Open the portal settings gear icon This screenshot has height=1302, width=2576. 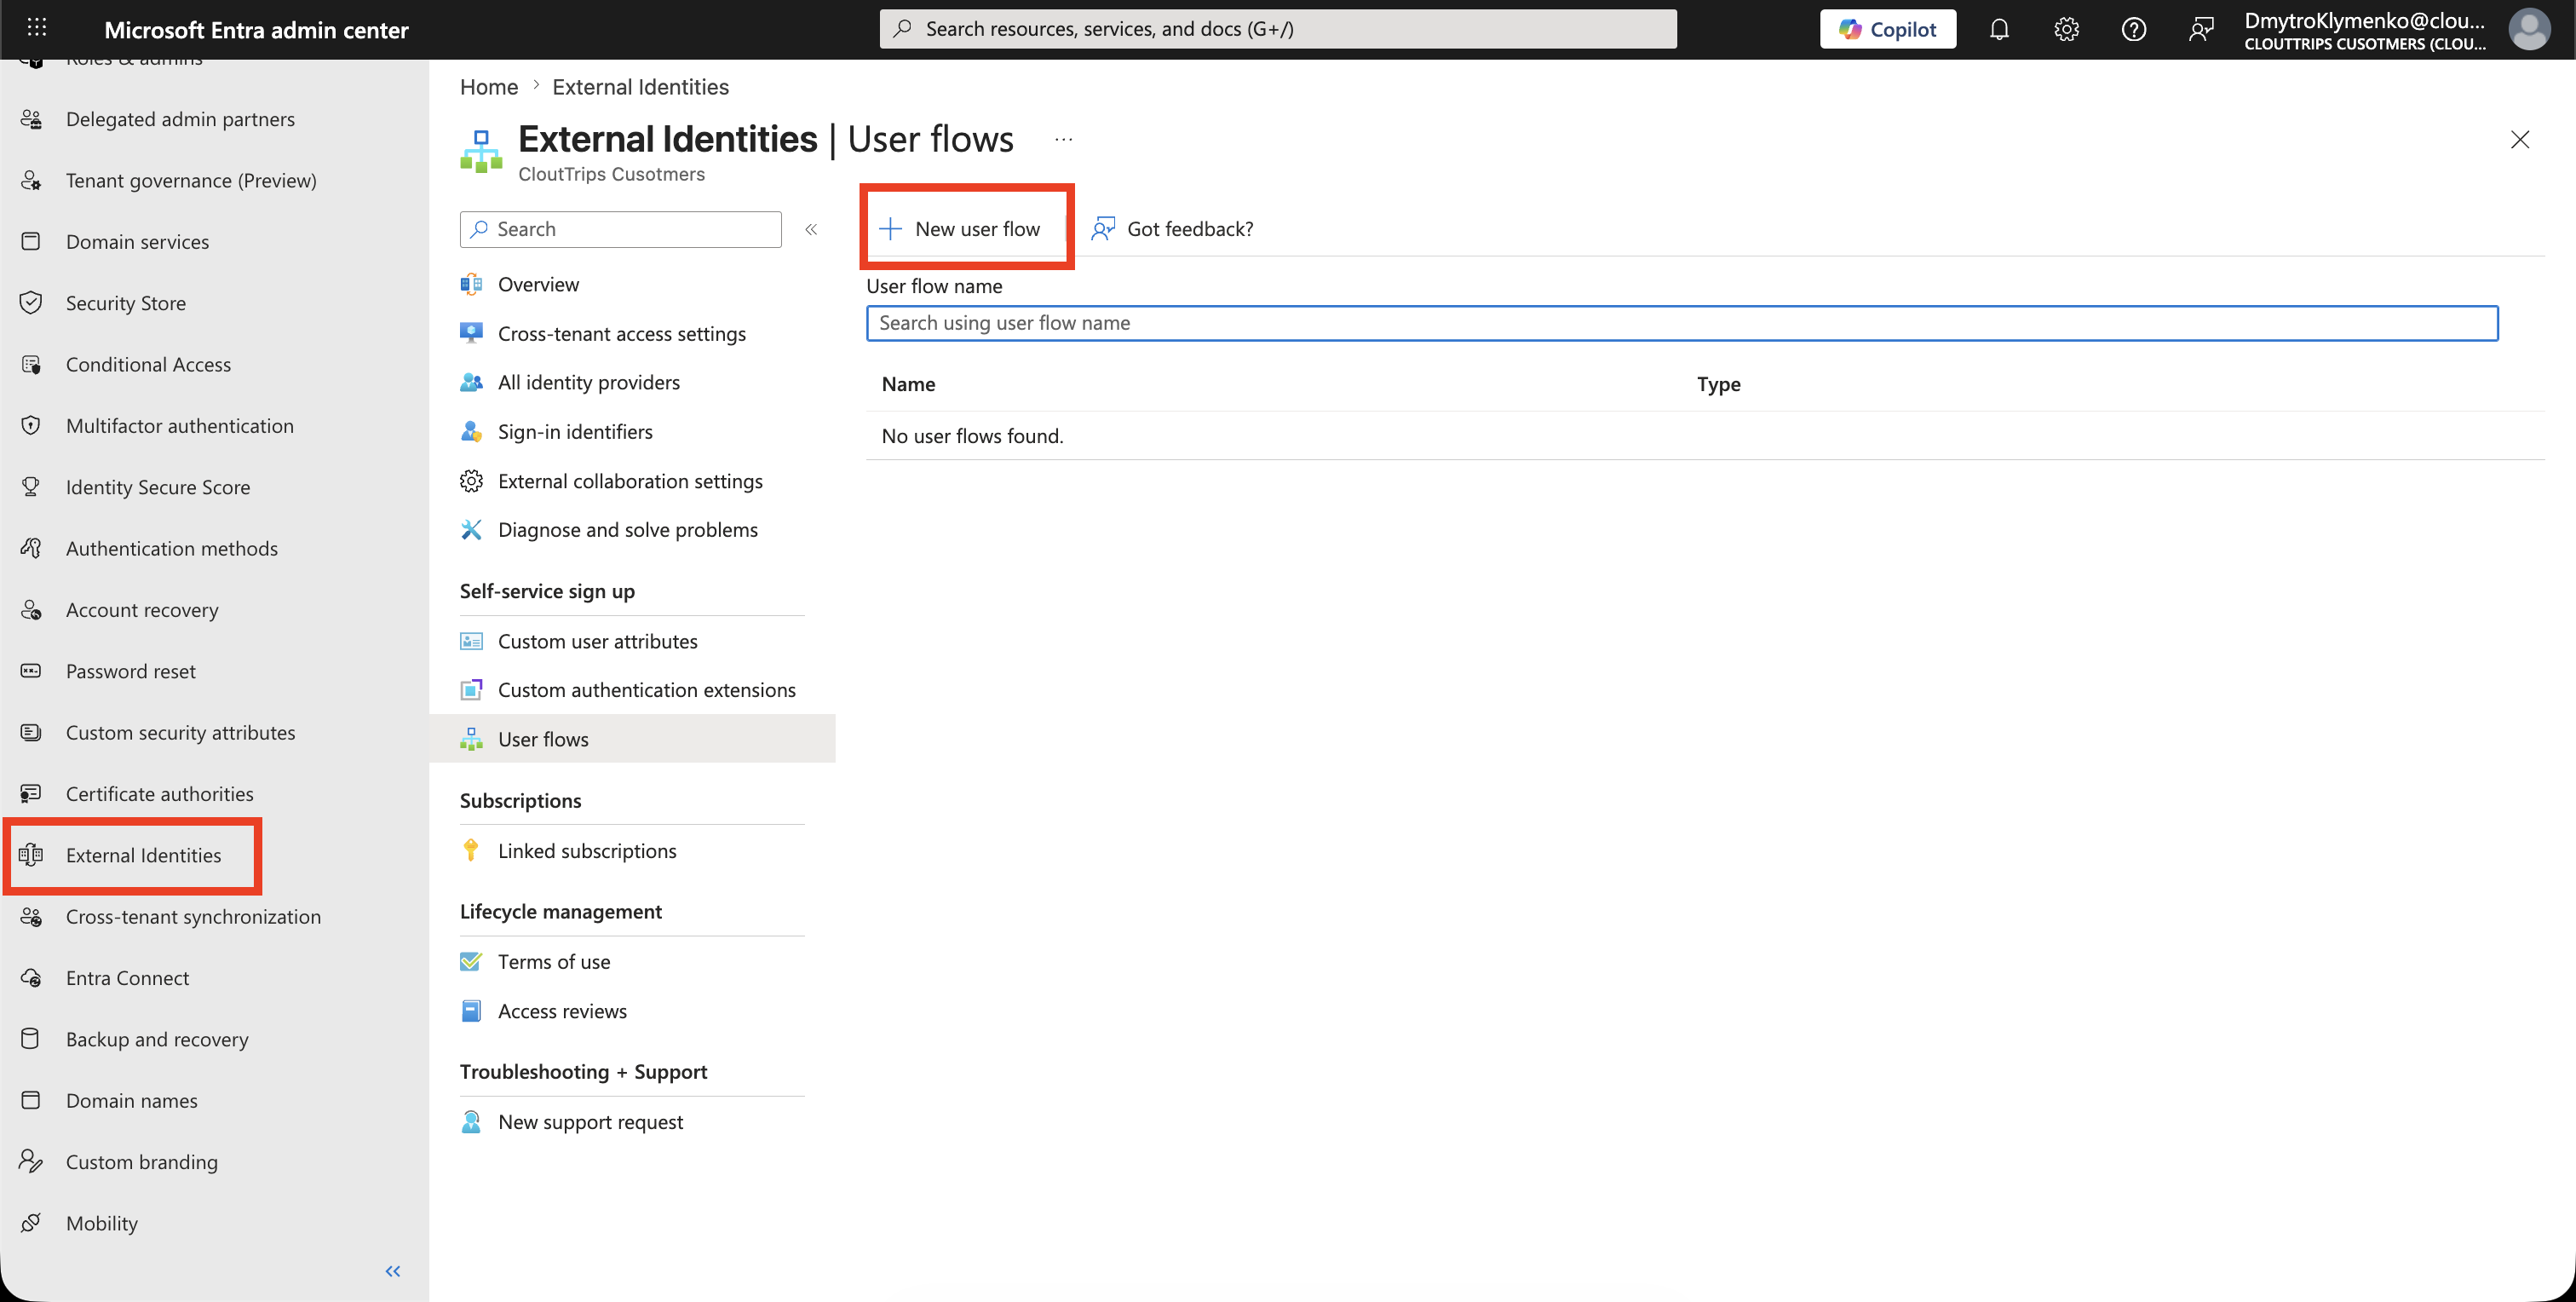pyautogui.click(x=2066, y=29)
